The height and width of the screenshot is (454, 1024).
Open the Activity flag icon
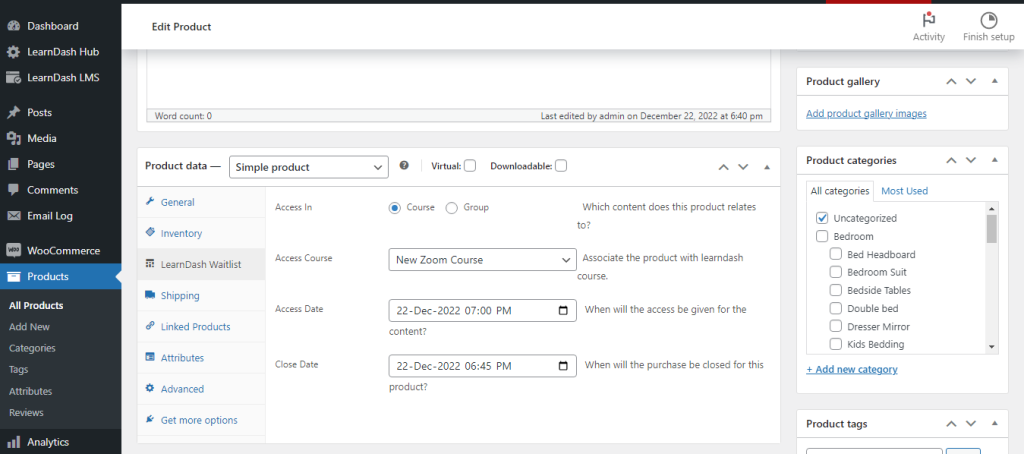tap(929, 18)
